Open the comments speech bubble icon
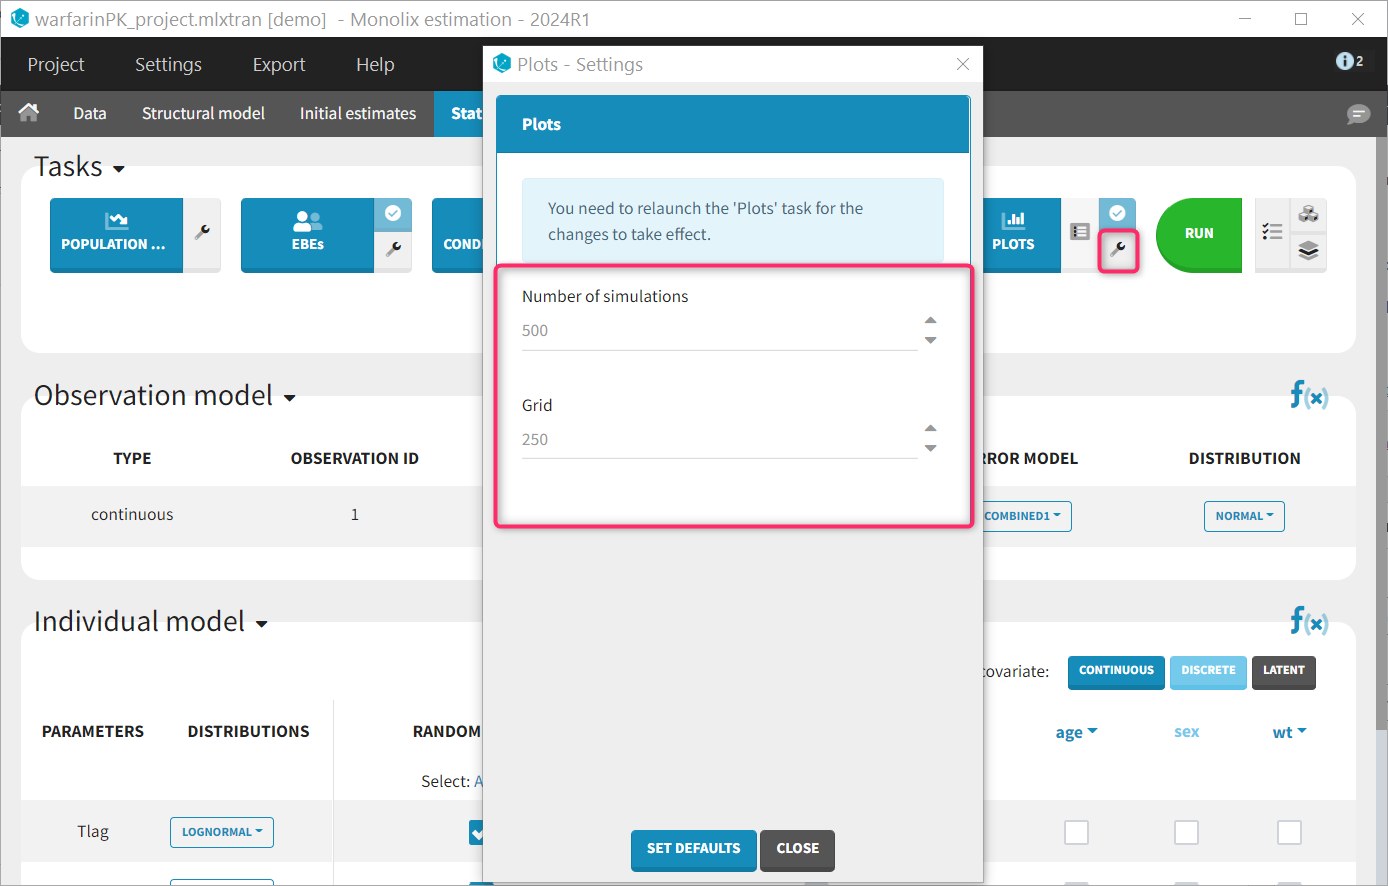 click(x=1358, y=114)
